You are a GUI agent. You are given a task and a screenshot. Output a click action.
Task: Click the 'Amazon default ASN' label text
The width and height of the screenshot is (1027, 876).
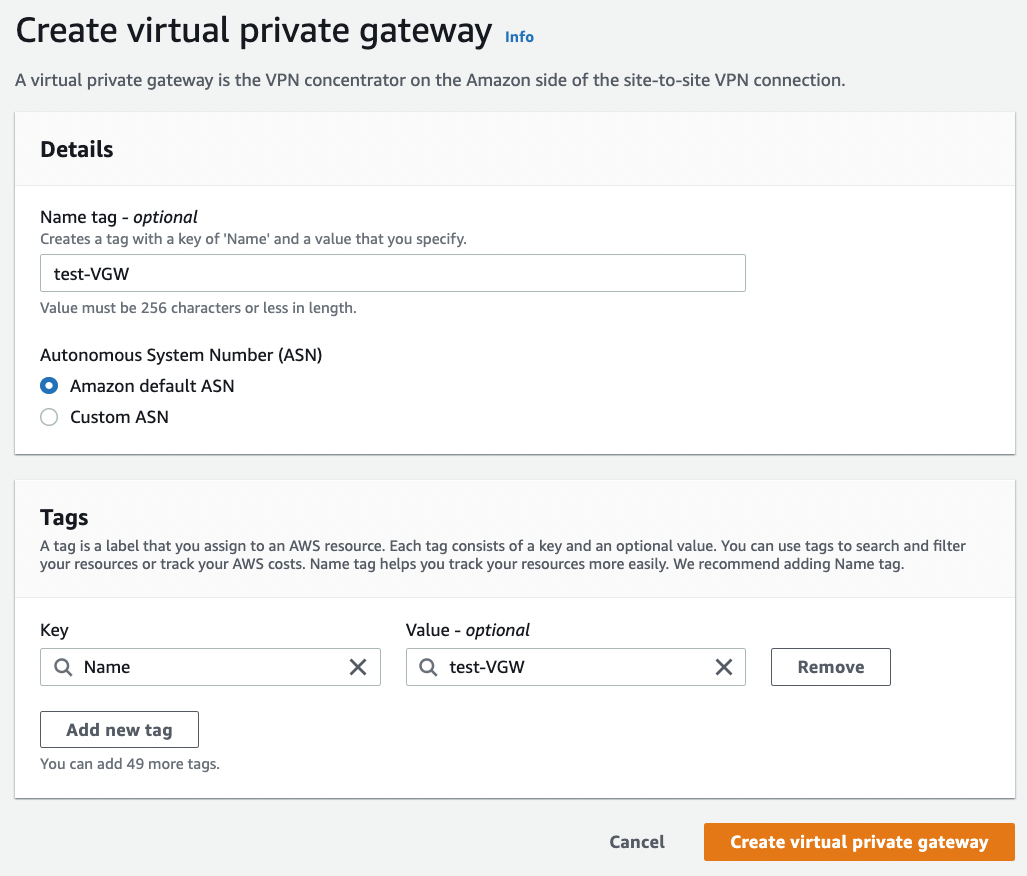[152, 386]
